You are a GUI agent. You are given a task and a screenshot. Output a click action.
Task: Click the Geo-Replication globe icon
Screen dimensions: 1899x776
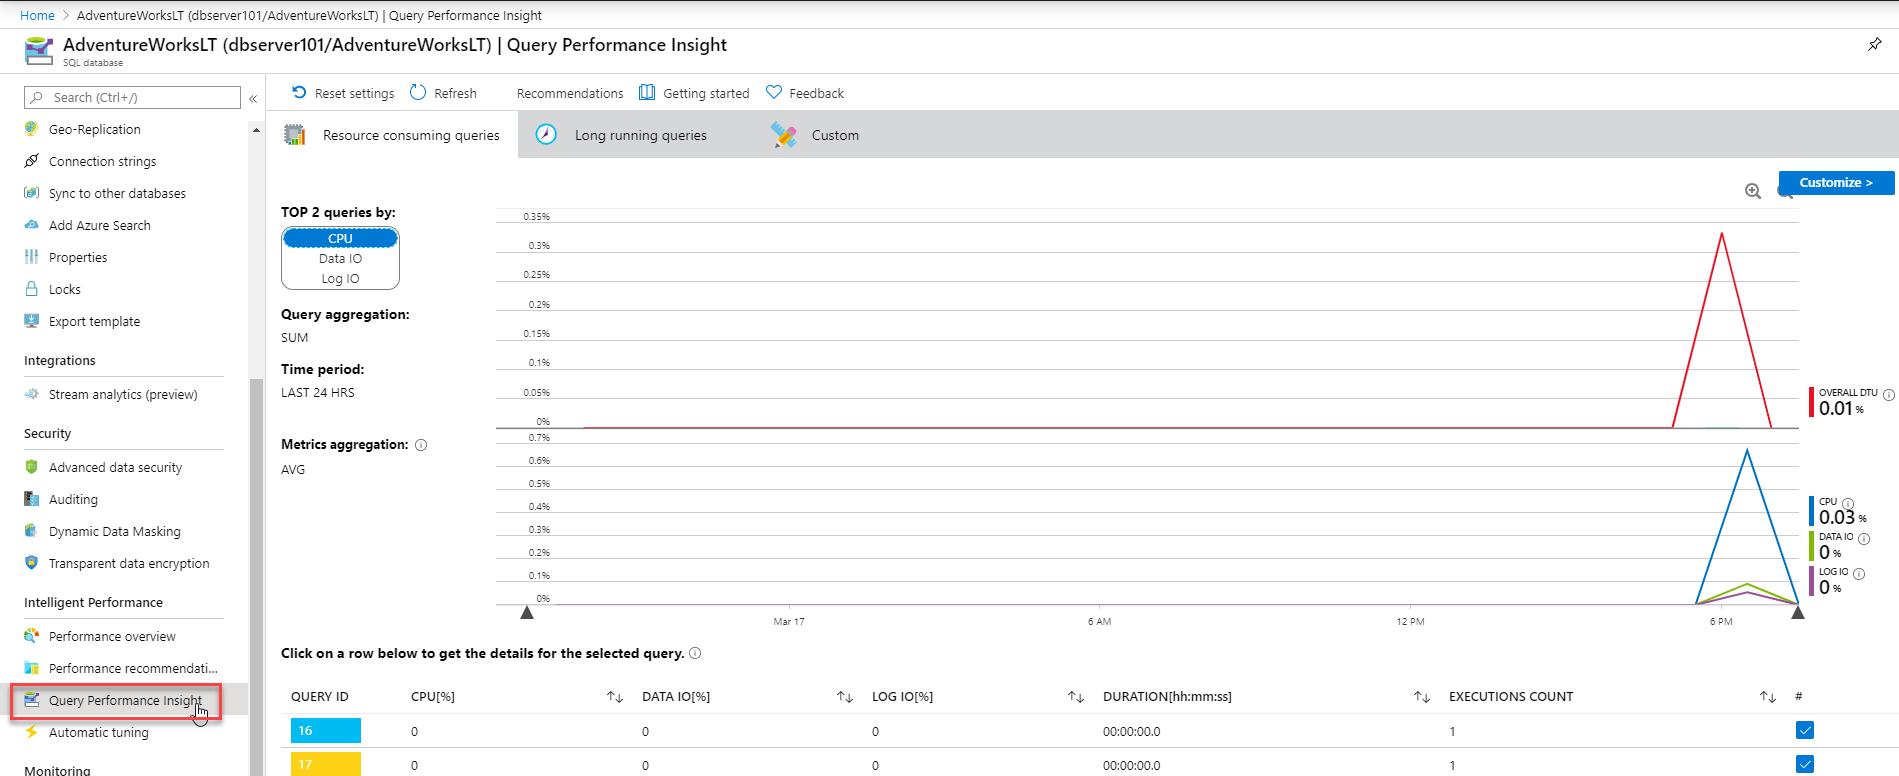[32, 129]
